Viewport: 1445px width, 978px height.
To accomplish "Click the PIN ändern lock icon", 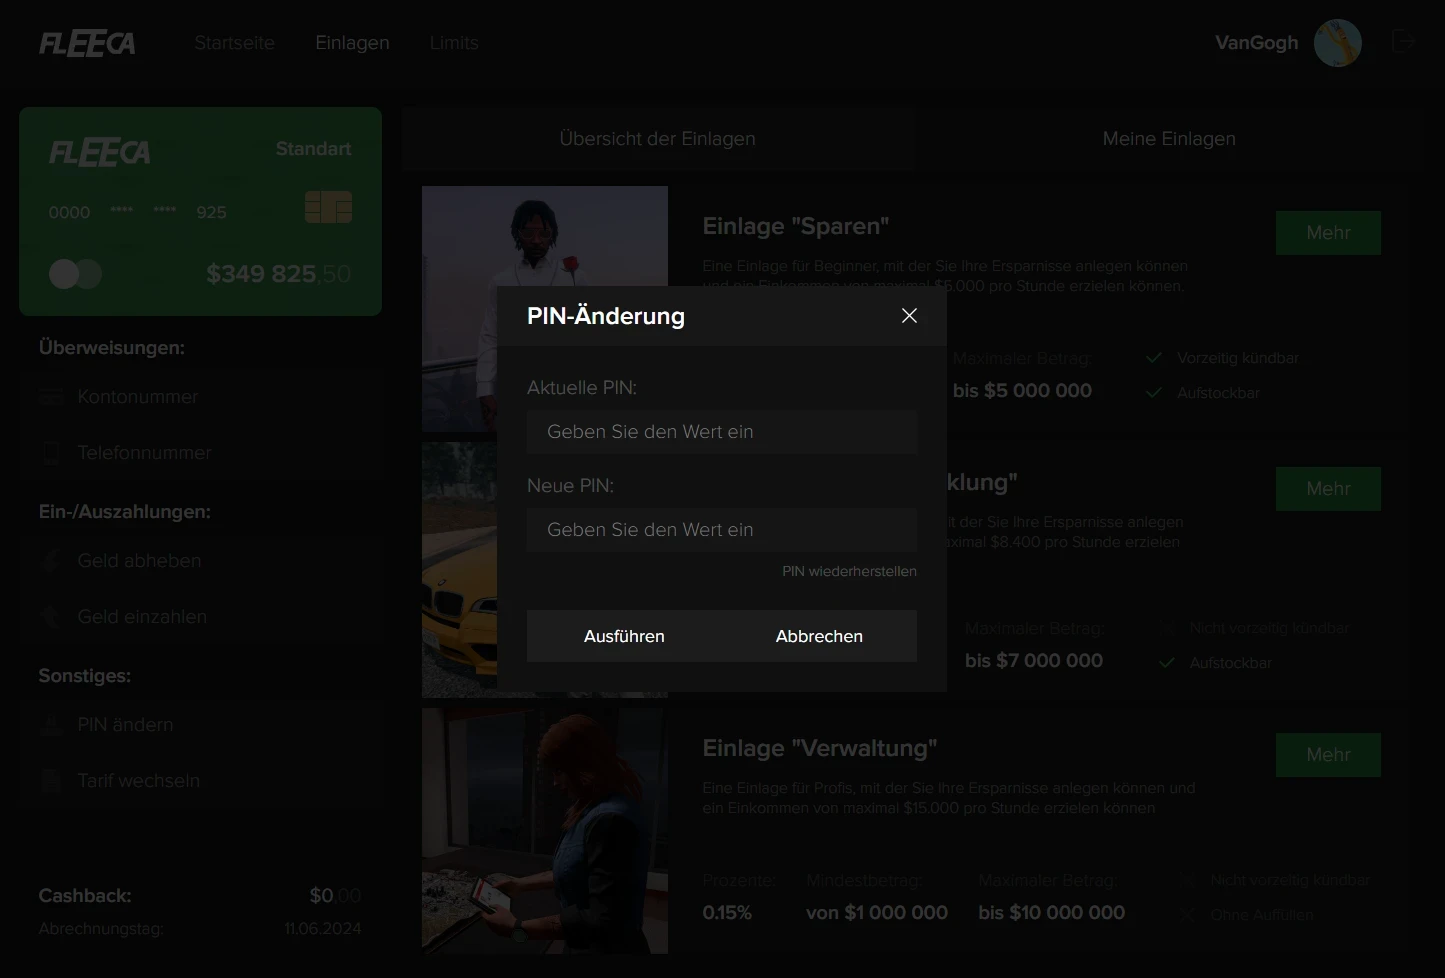I will pyautogui.click(x=51, y=725).
